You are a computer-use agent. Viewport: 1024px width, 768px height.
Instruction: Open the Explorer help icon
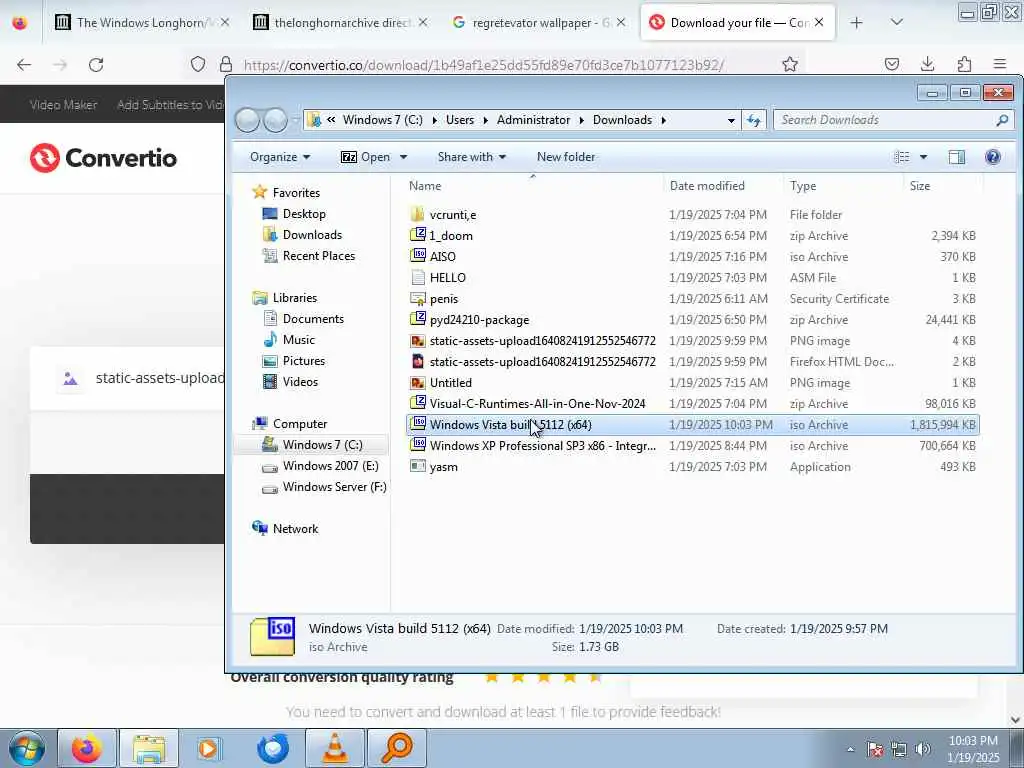[993, 157]
